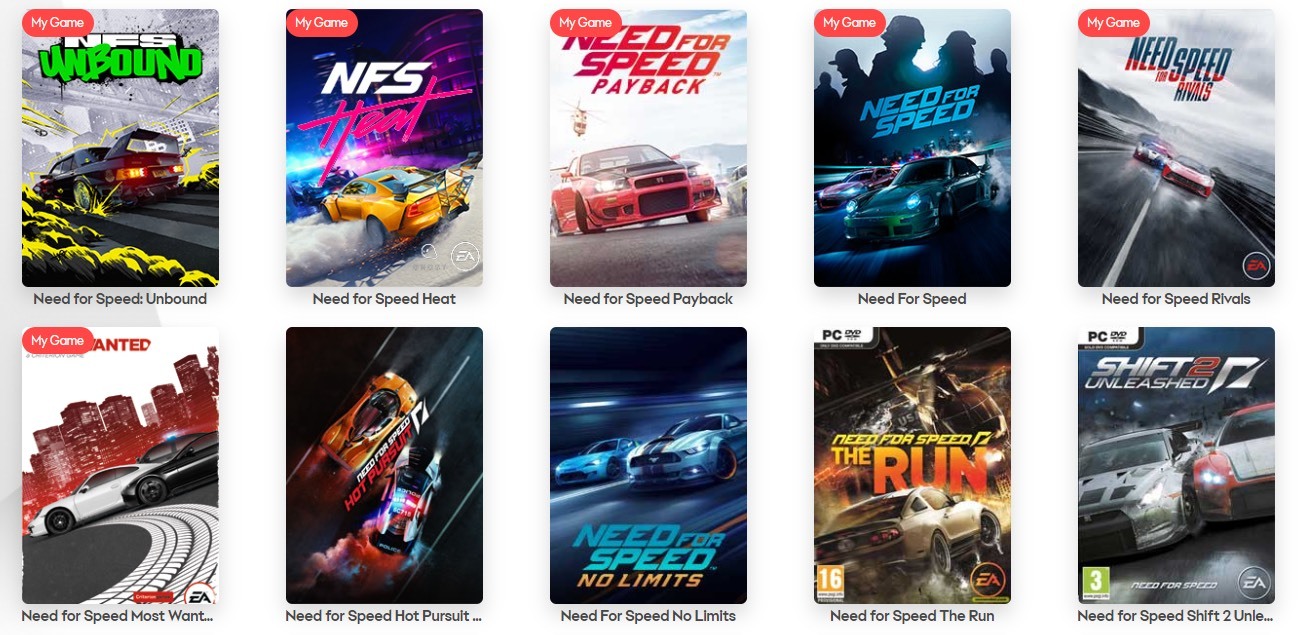This screenshot has width=1305, height=635.
Task: Click My Game badge on NFS Heat
Action: pos(322,23)
